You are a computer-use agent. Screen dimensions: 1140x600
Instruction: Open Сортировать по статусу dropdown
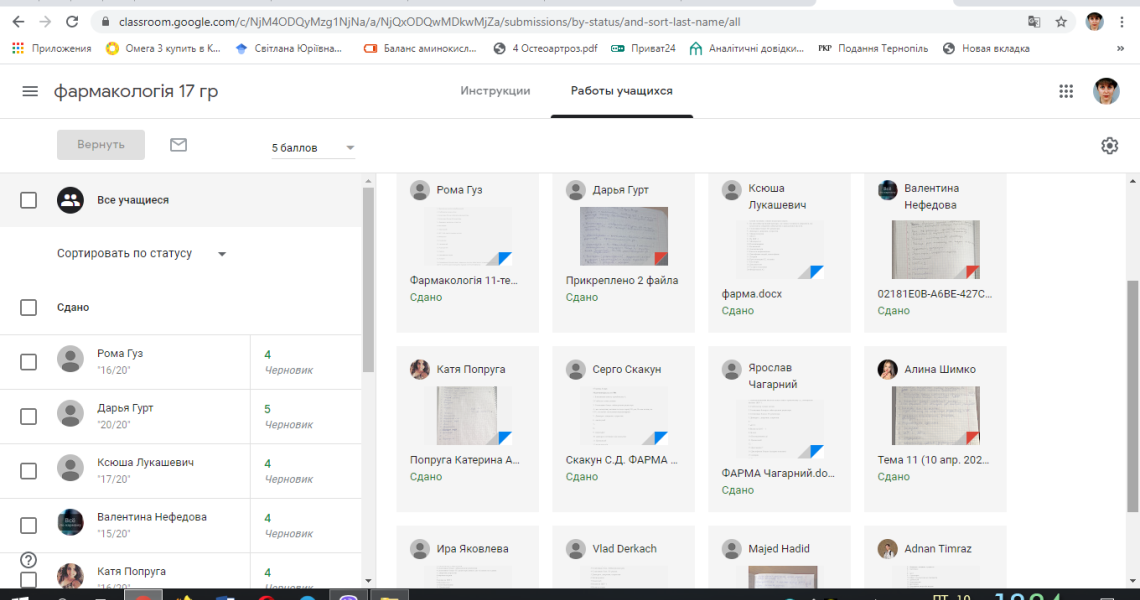coord(142,254)
